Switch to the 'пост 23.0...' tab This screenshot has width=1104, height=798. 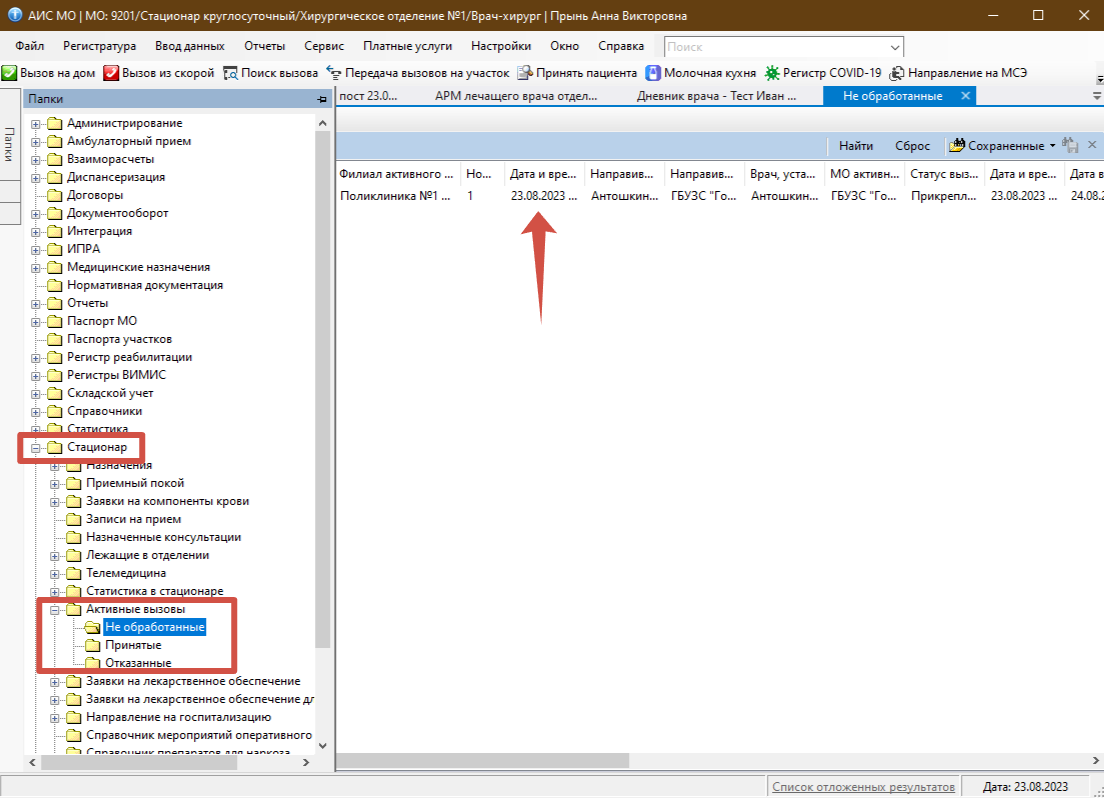pyautogui.click(x=368, y=96)
